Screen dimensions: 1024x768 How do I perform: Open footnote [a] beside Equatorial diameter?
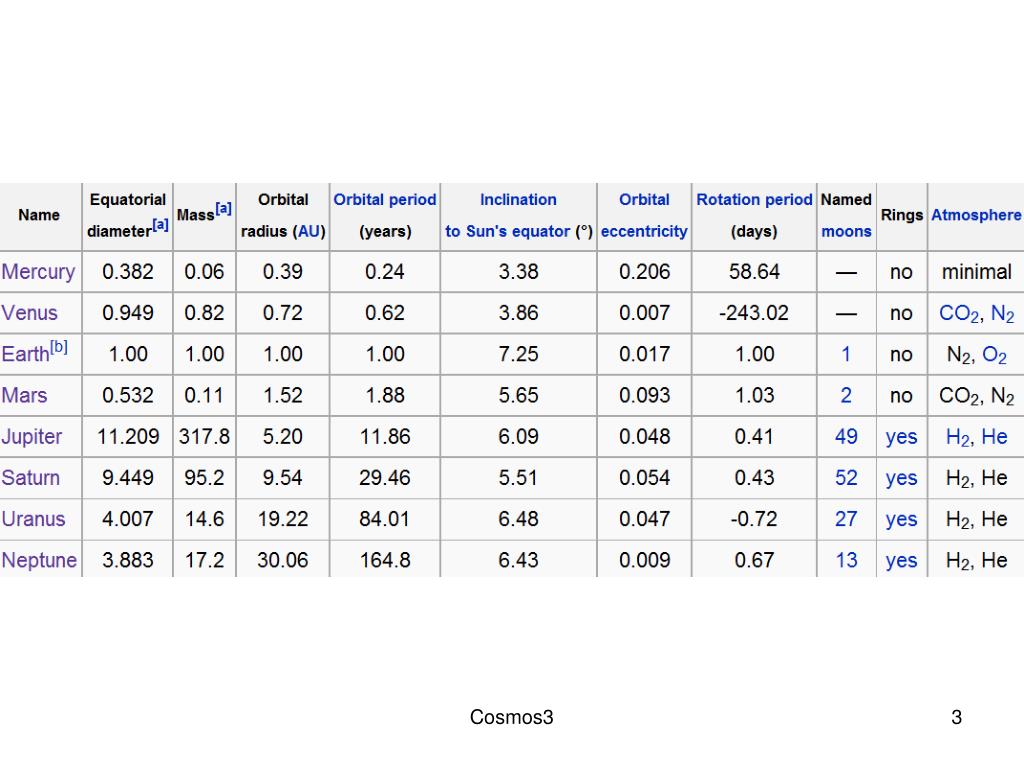(x=161, y=225)
